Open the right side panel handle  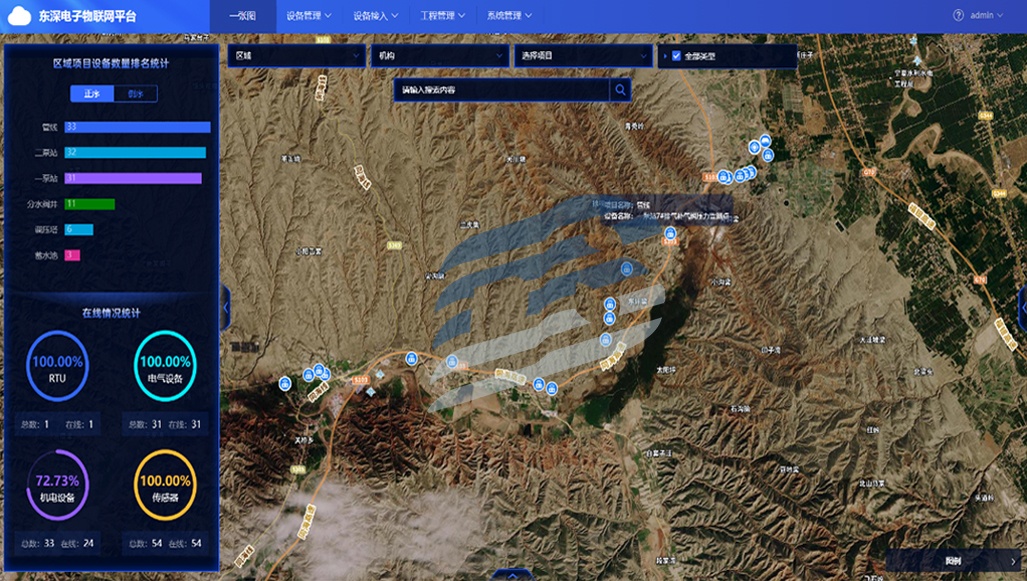tap(1022, 305)
